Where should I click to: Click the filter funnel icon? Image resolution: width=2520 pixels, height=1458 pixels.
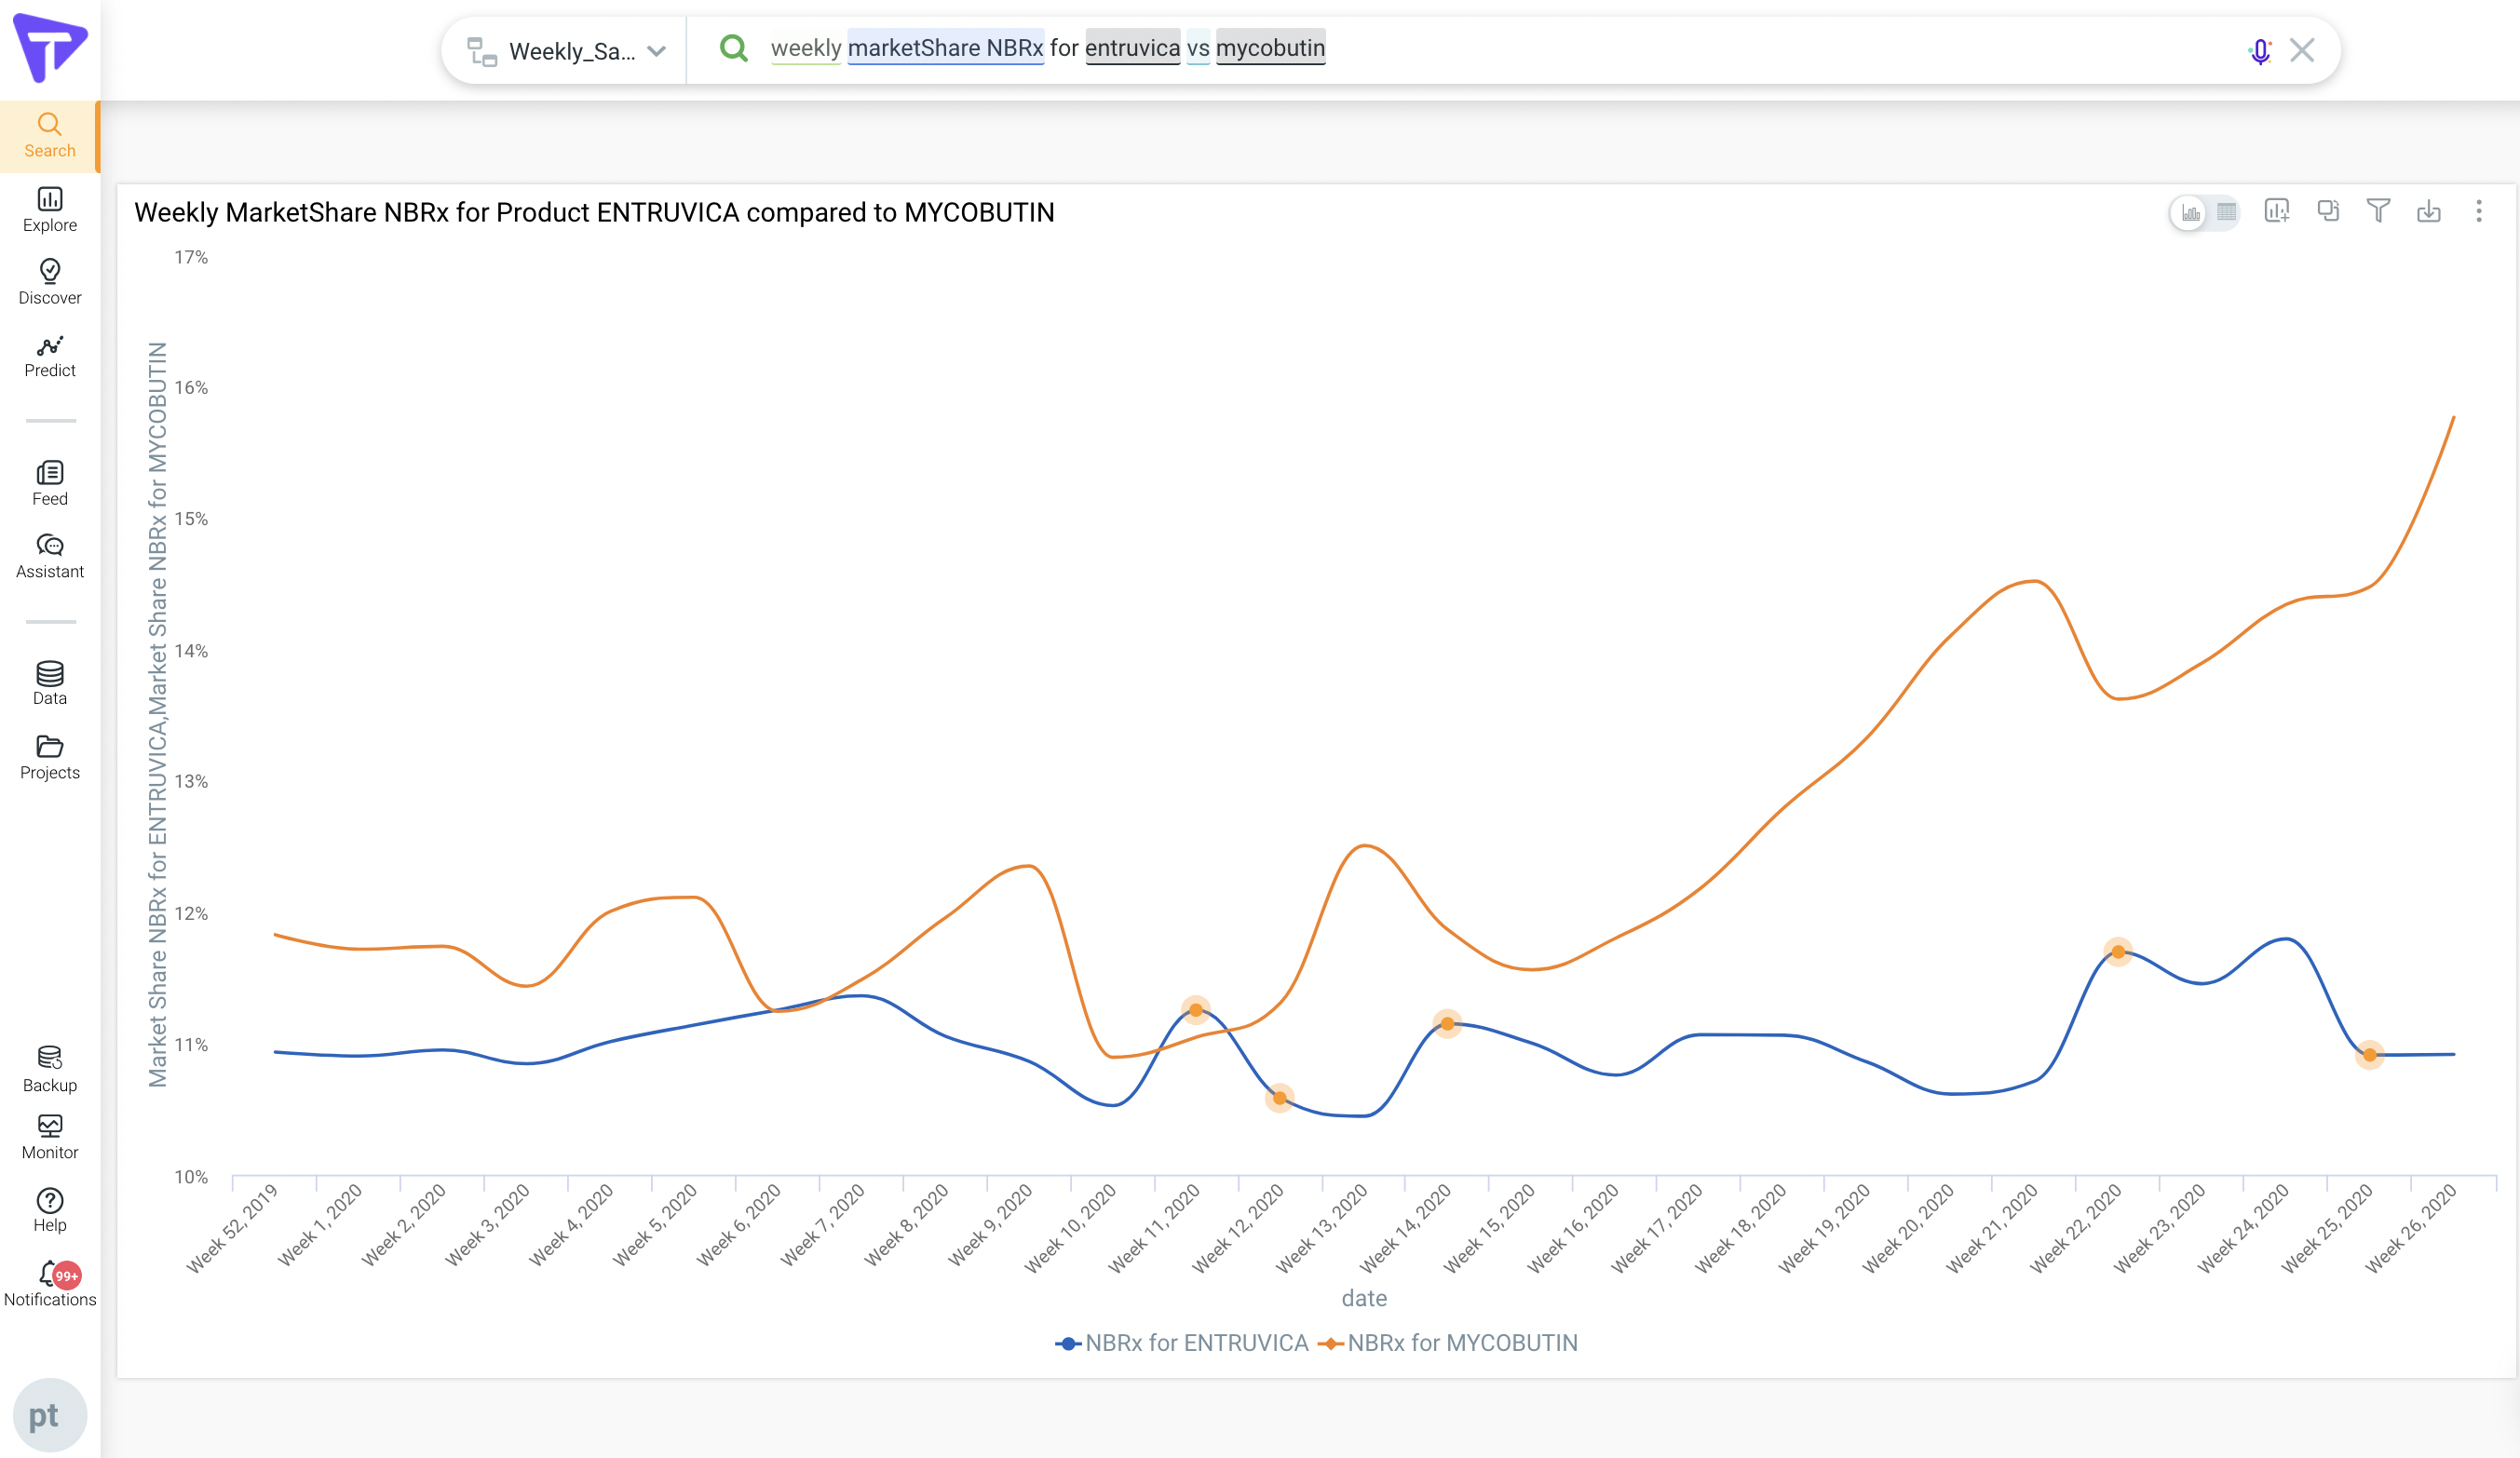coord(2378,211)
